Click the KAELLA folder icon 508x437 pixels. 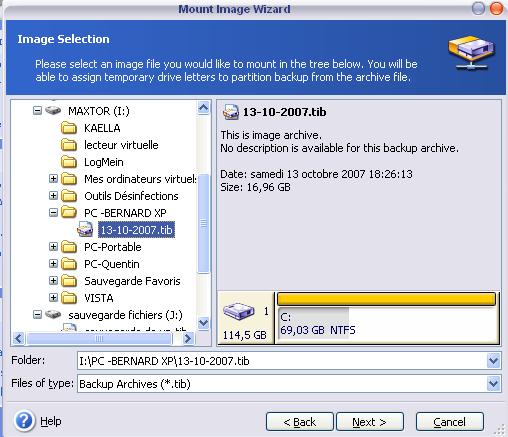[x=69, y=128]
